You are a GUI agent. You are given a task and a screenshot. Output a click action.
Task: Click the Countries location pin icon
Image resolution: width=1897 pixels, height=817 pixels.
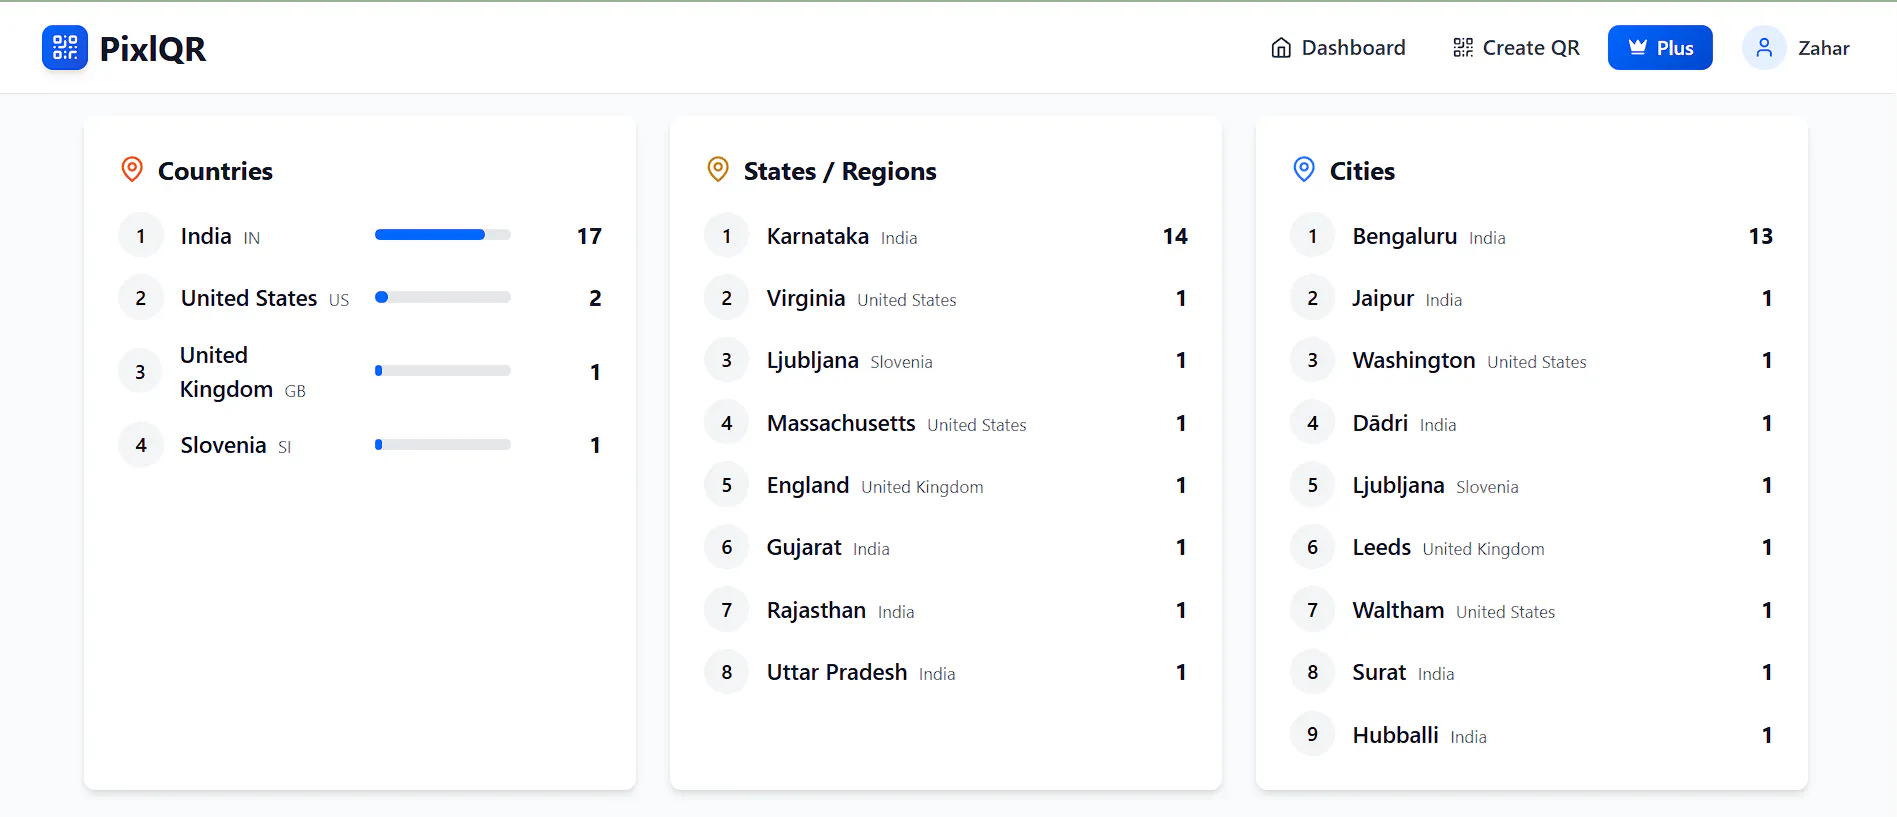132,170
